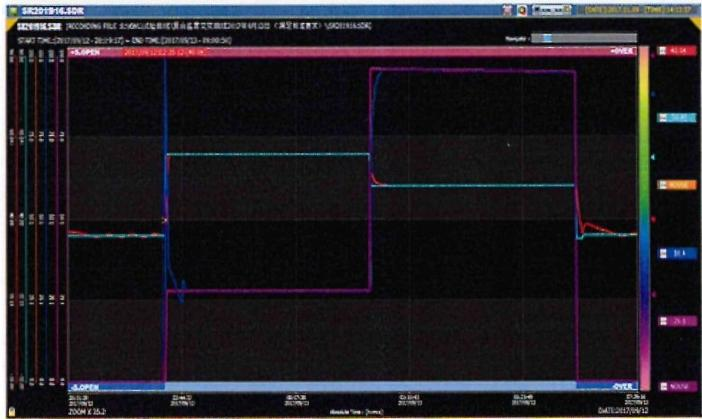The width and height of the screenshot is (702, 419).
Task: Select the -S.OPEN label at chart bottom-left
Action: point(82,384)
